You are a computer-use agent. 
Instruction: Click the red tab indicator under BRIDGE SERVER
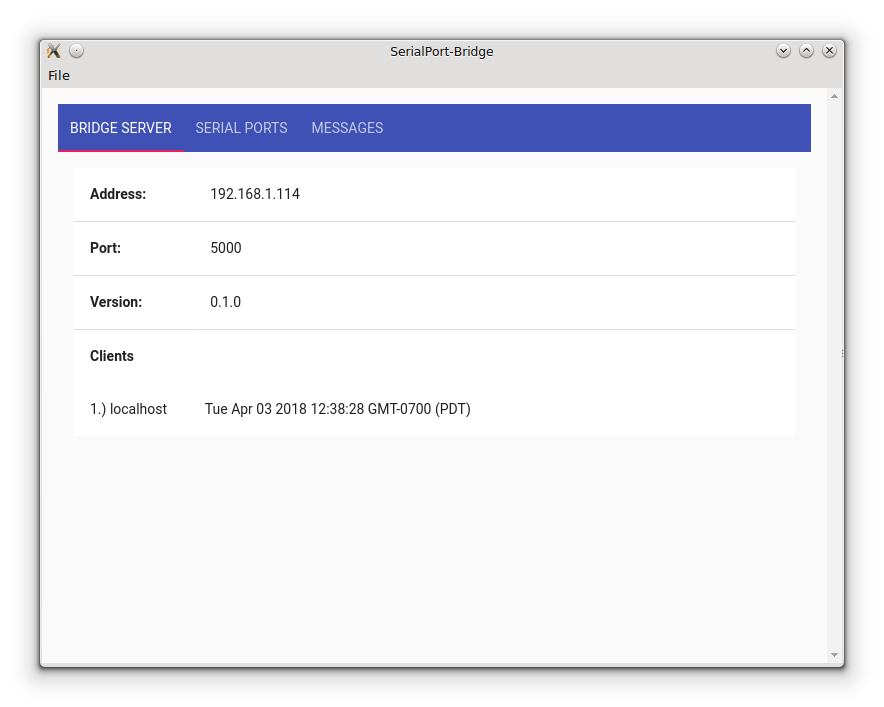(120, 150)
